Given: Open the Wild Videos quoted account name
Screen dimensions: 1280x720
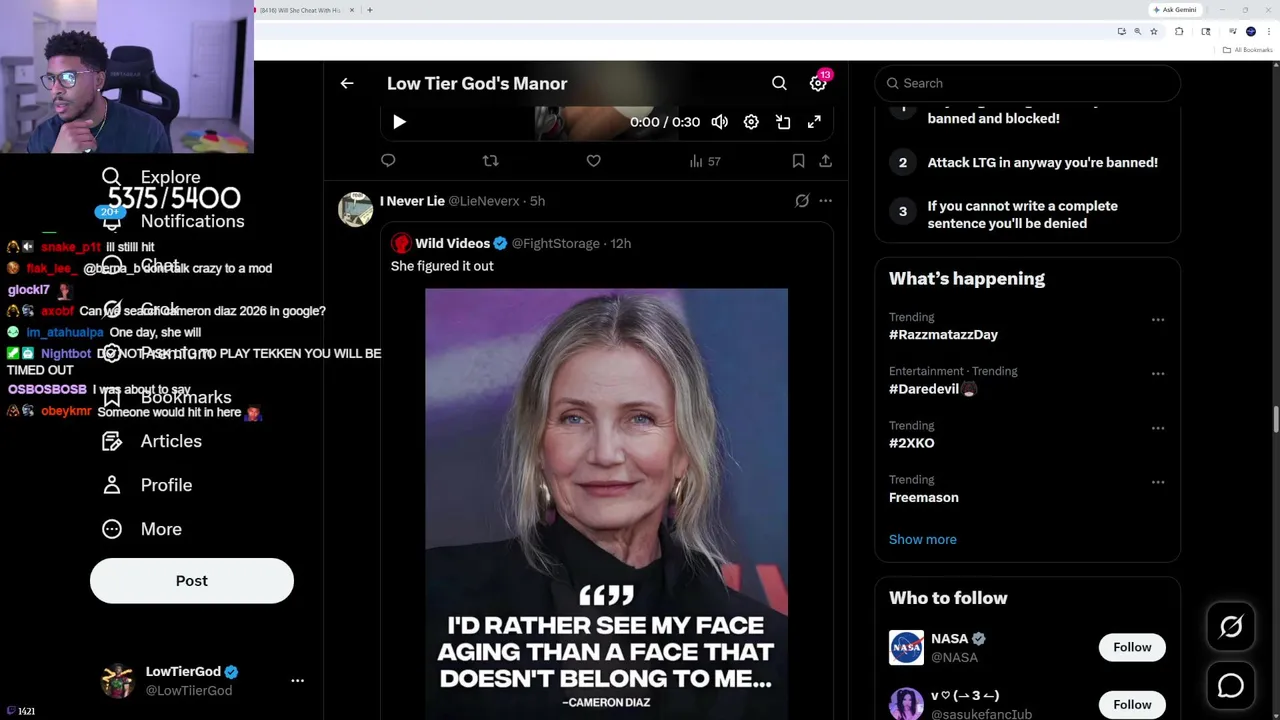Looking at the screenshot, I should [452, 243].
